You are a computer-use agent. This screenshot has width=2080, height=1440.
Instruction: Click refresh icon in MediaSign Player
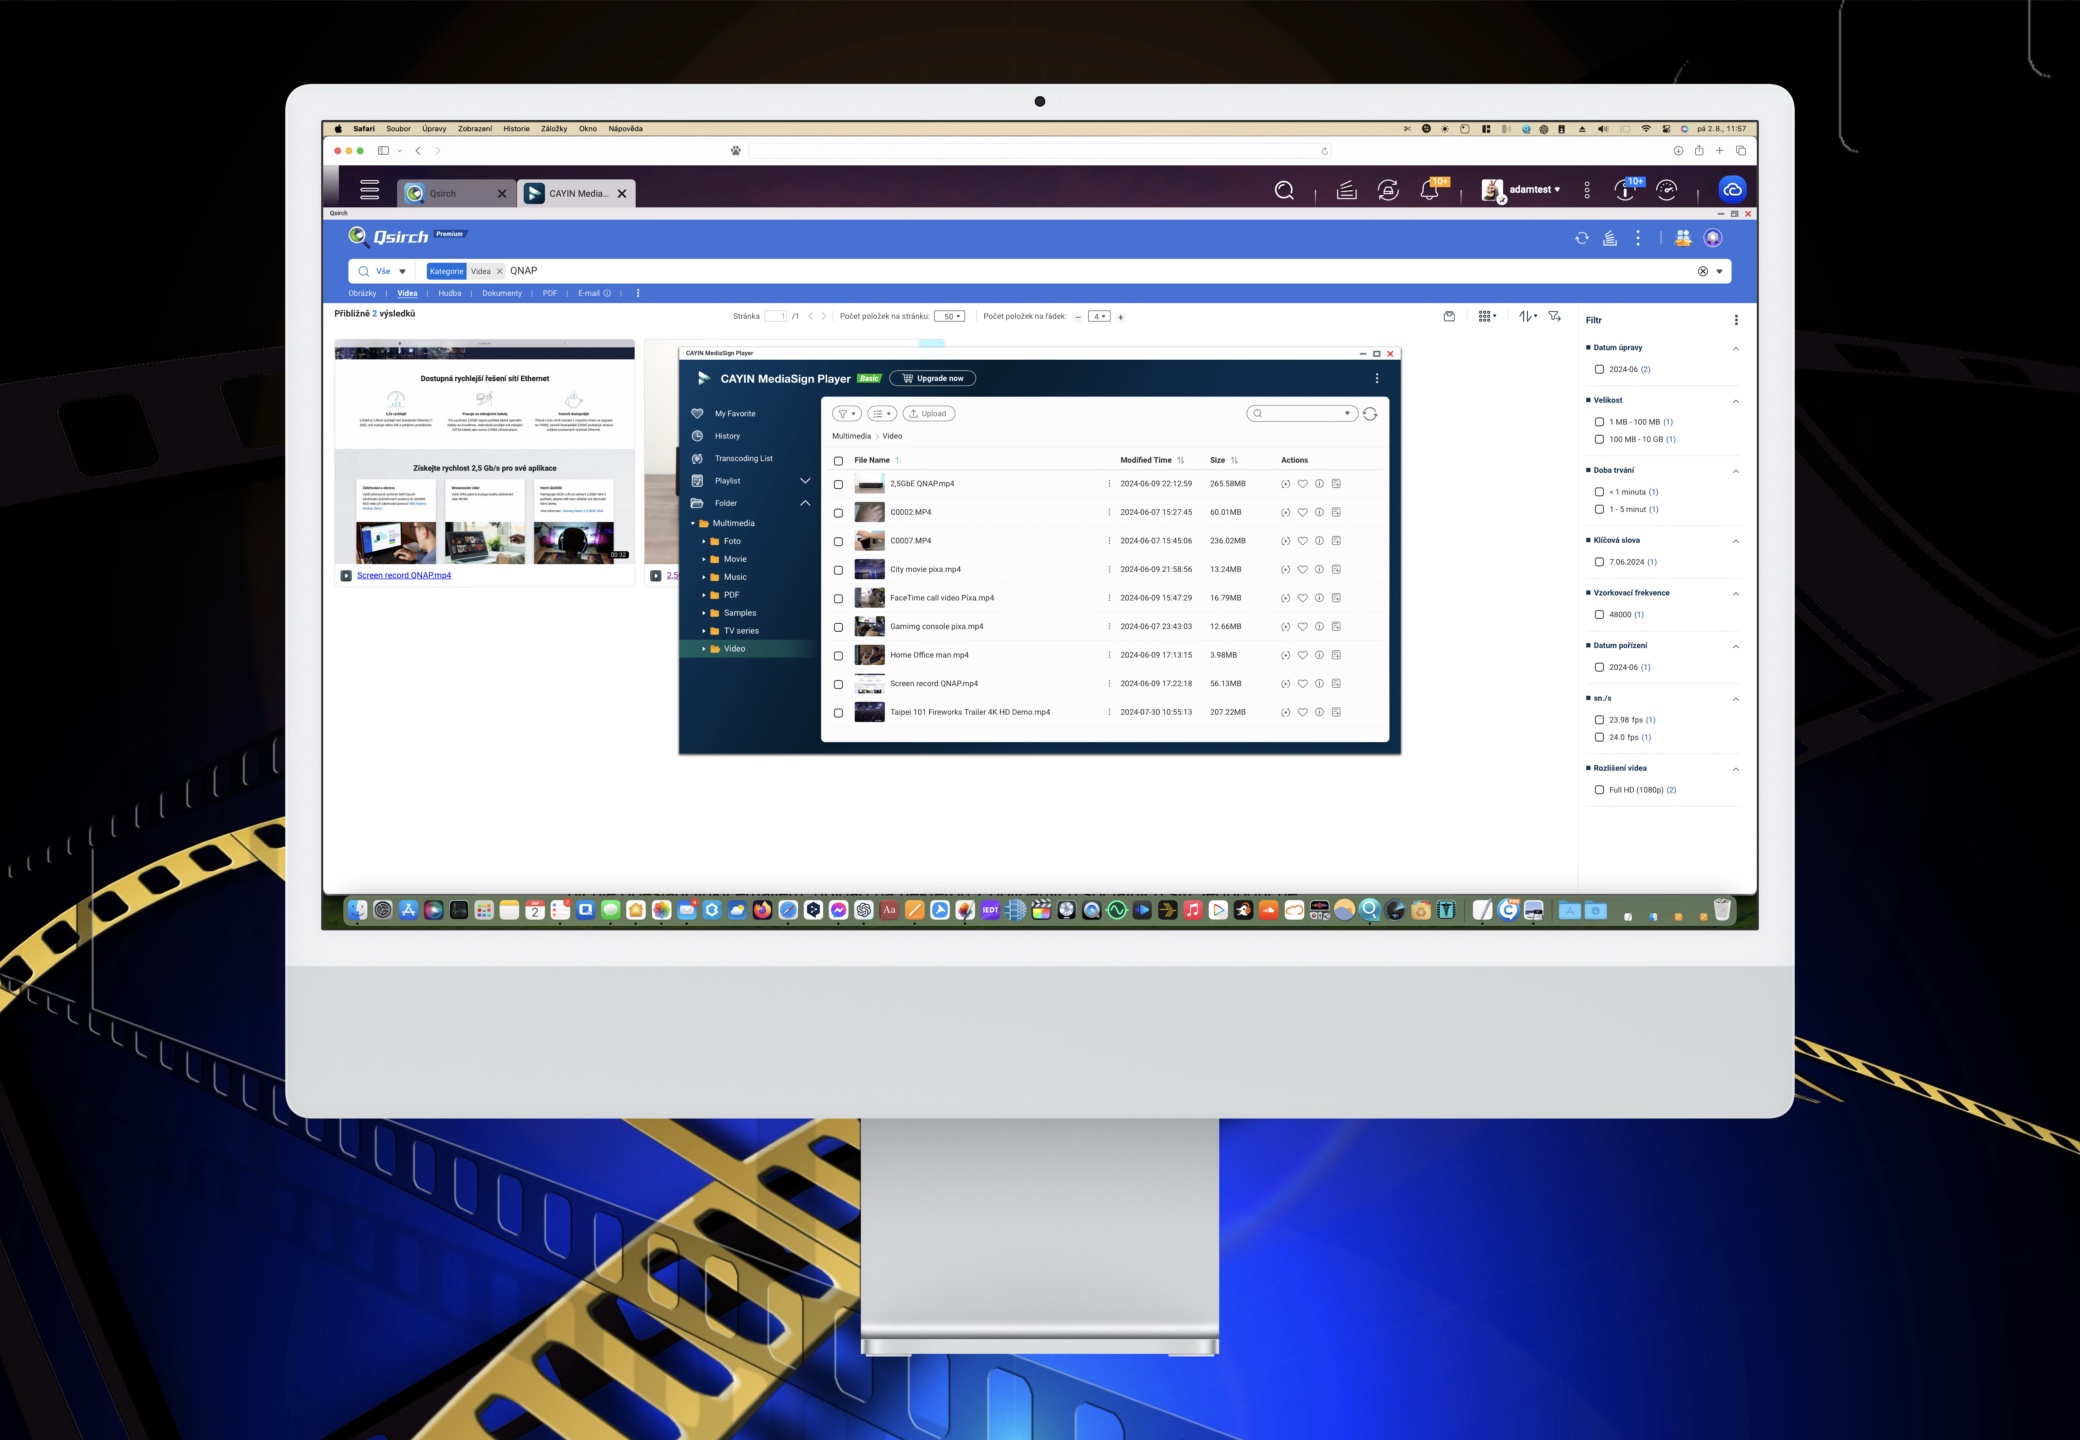[1370, 414]
